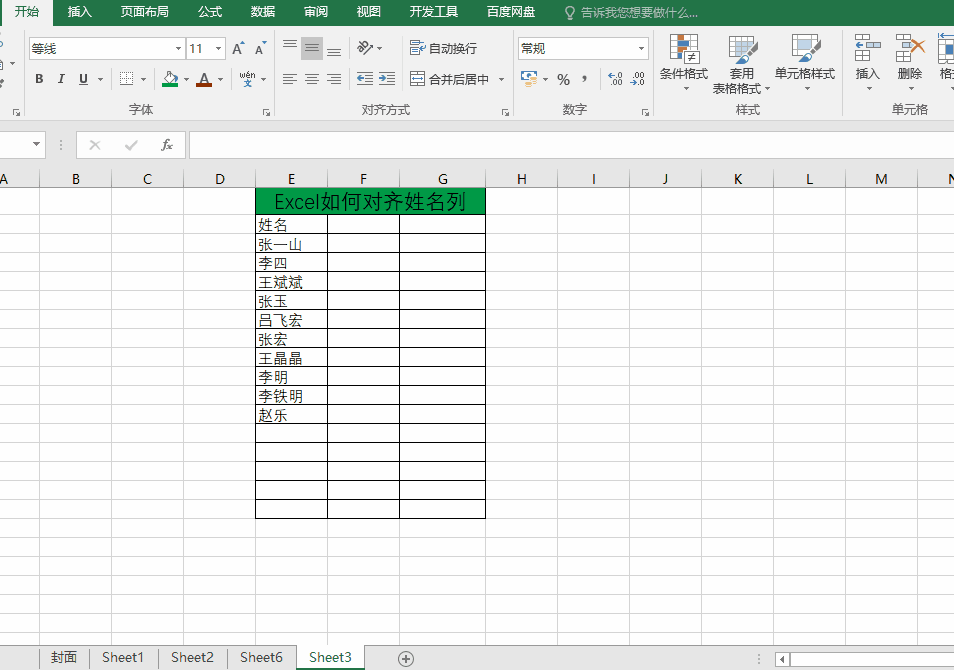The height and width of the screenshot is (670, 954).
Task: Switch to 公式 ribbon tab
Action: (210, 12)
